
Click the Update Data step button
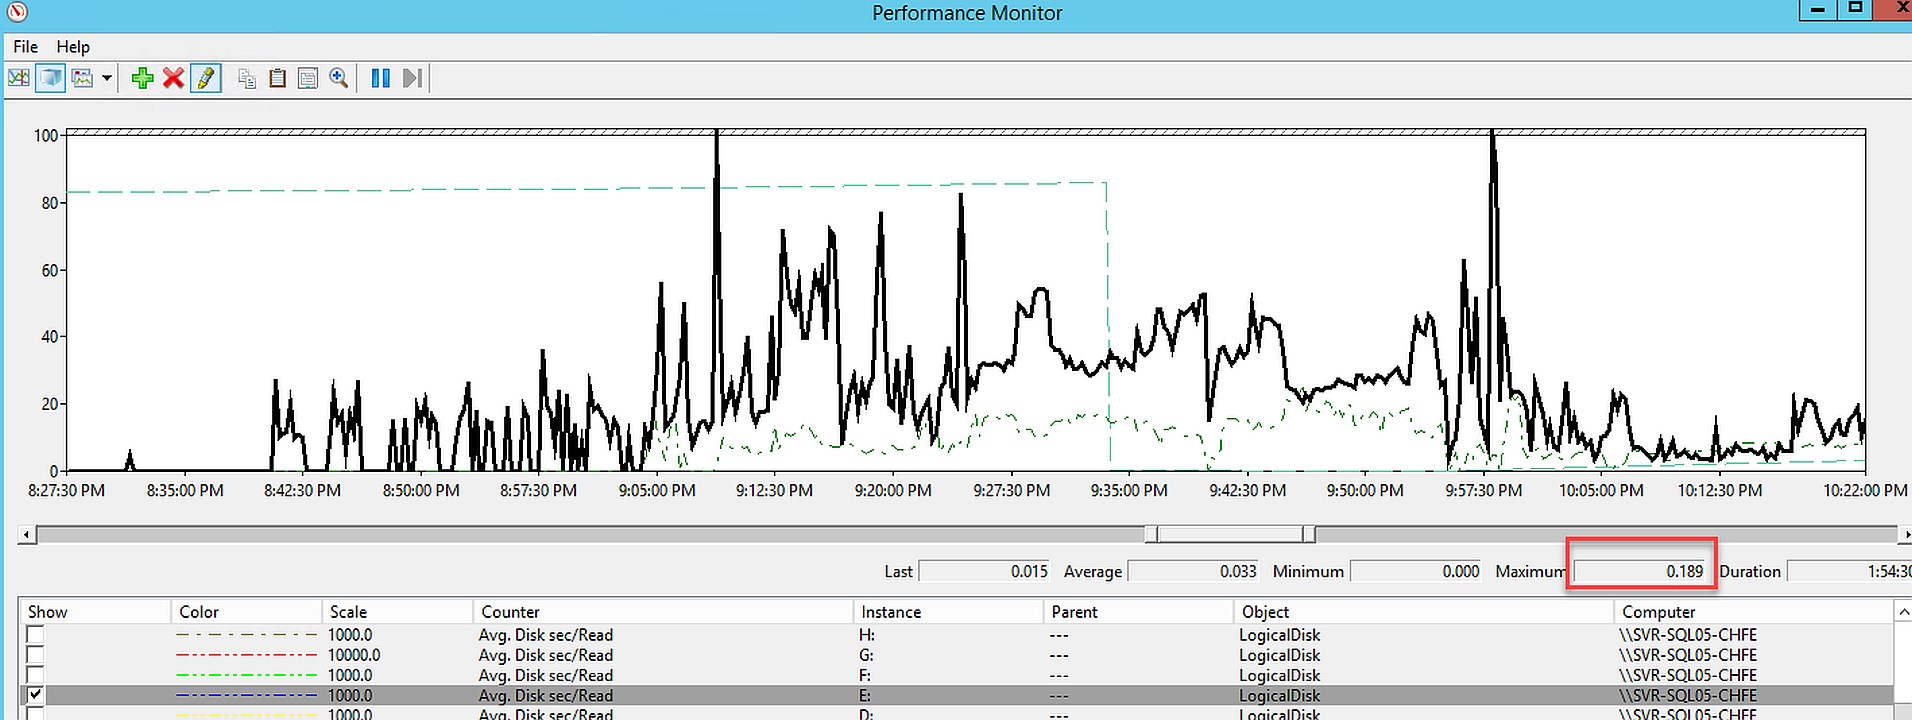pos(411,78)
